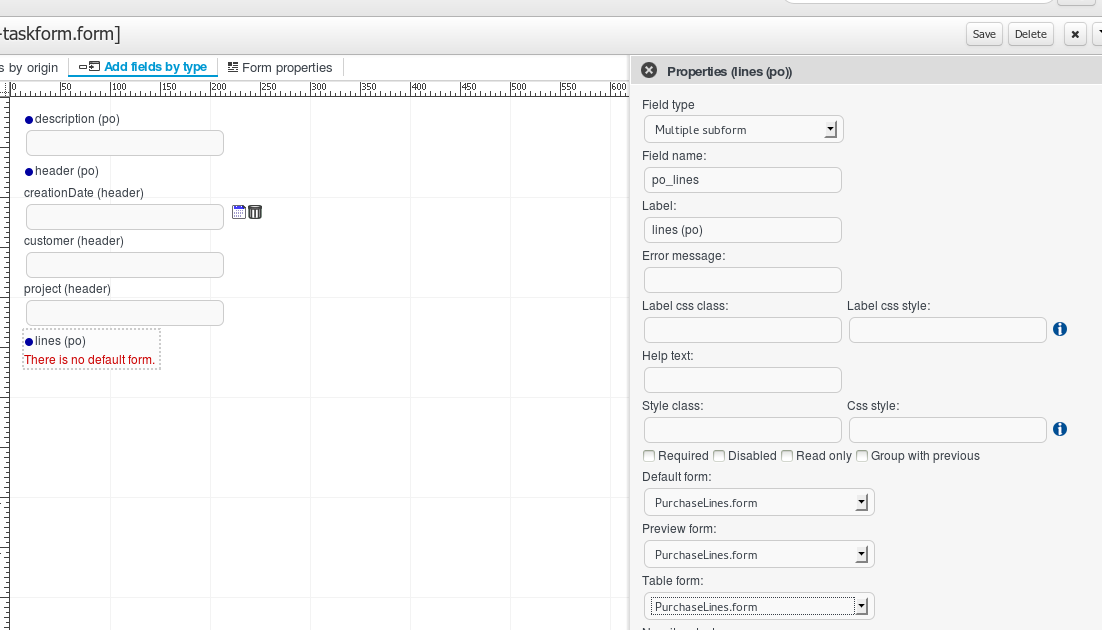The height and width of the screenshot is (630, 1102).
Task: Select the blue dot marker beside lines (po)
Action: 28,341
